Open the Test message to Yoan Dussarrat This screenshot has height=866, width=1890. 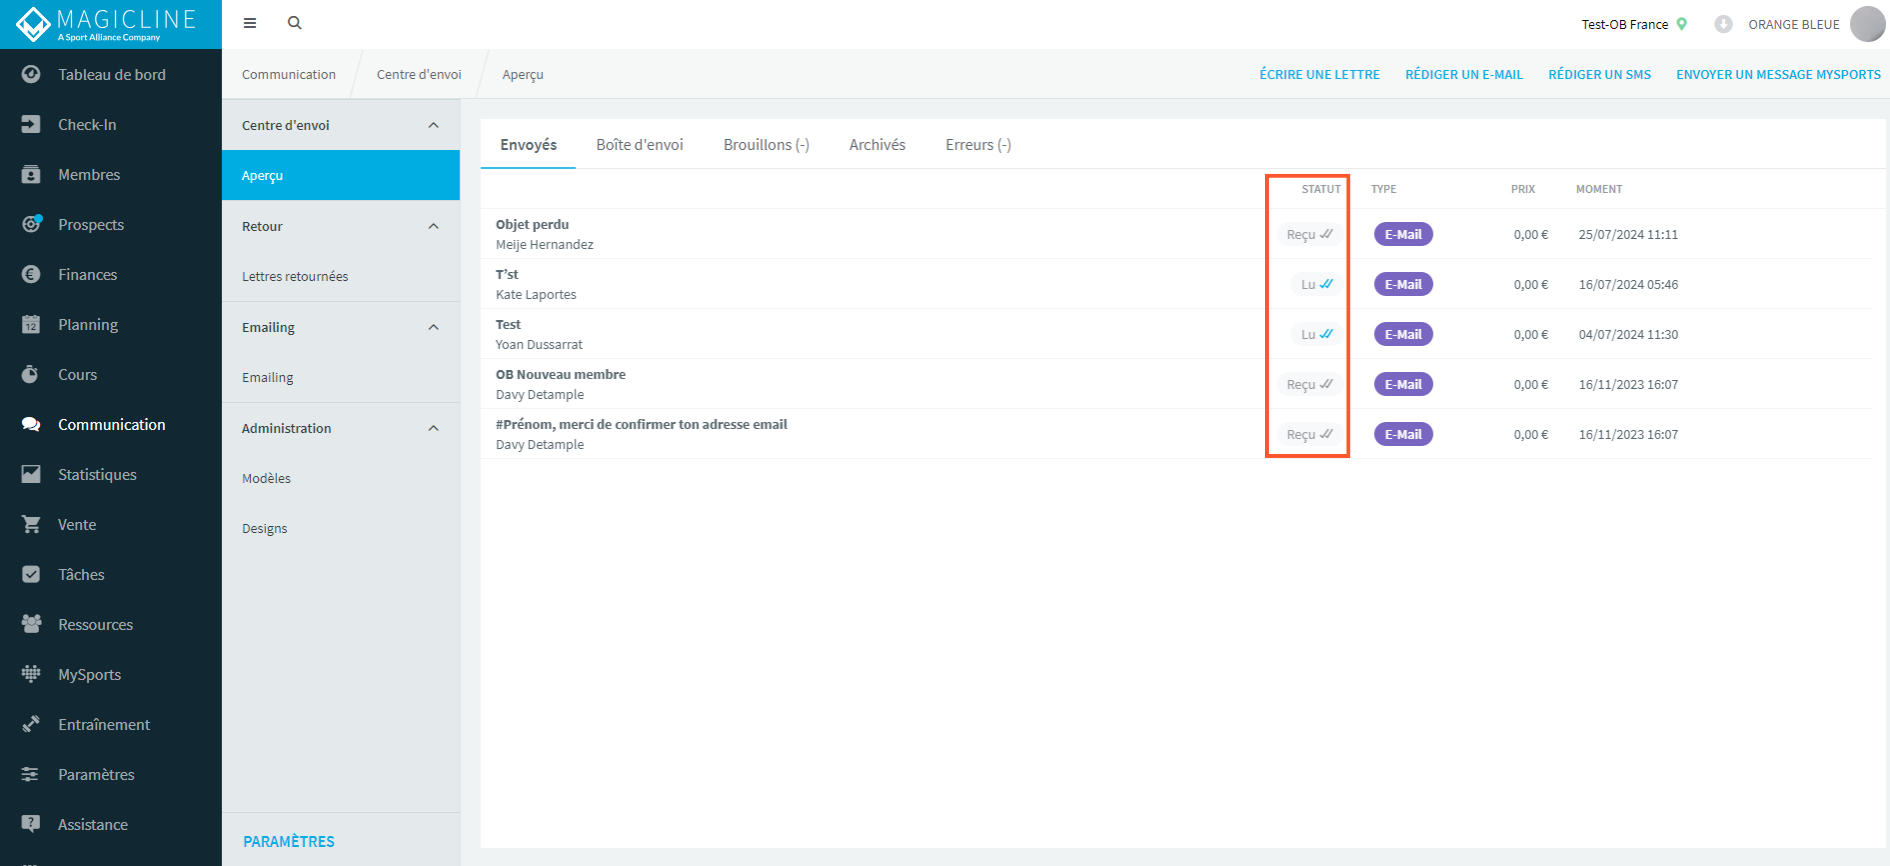coord(1176,334)
